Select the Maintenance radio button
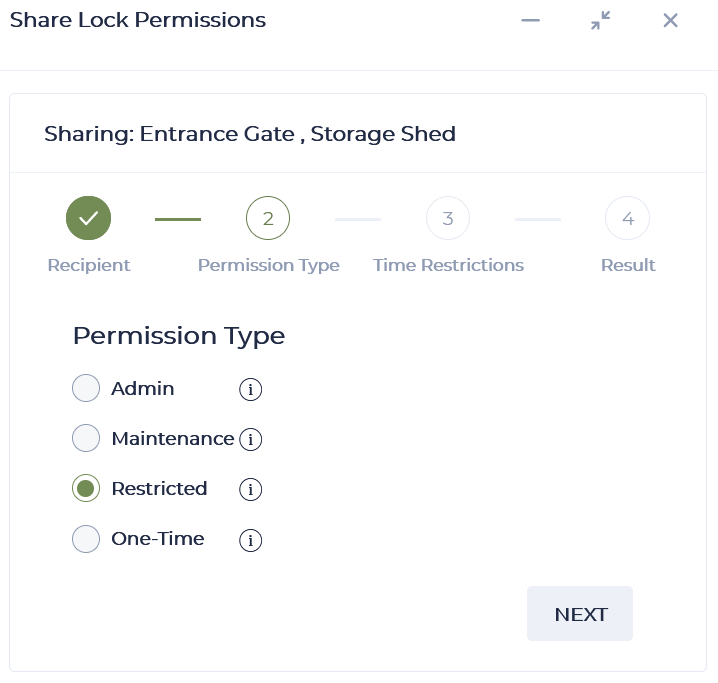The image size is (718, 683). click(86, 438)
